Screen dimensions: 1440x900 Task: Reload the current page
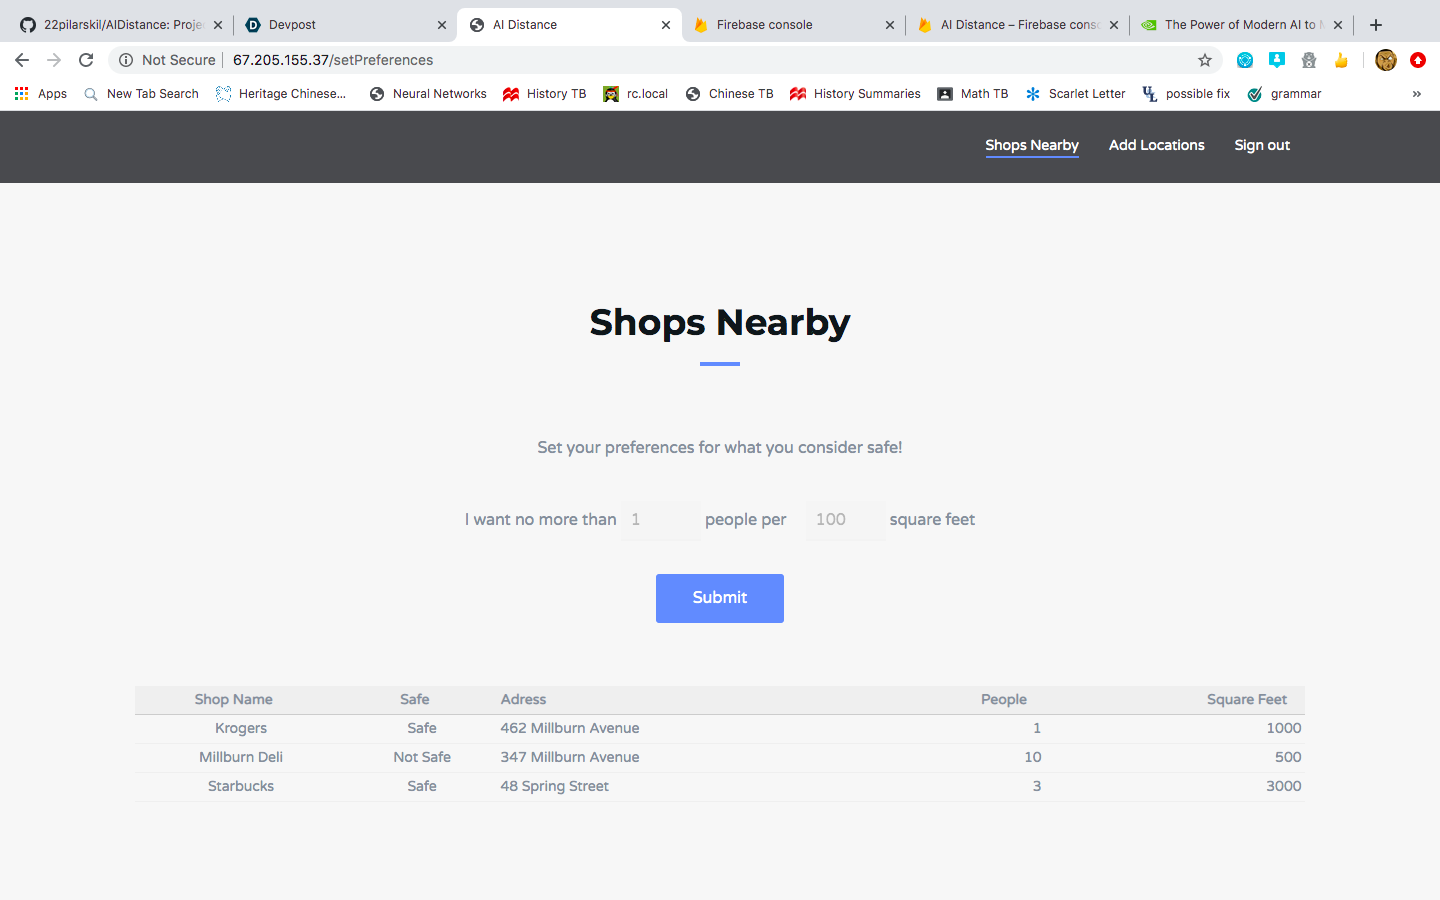pyautogui.click(x=86, y=60)
